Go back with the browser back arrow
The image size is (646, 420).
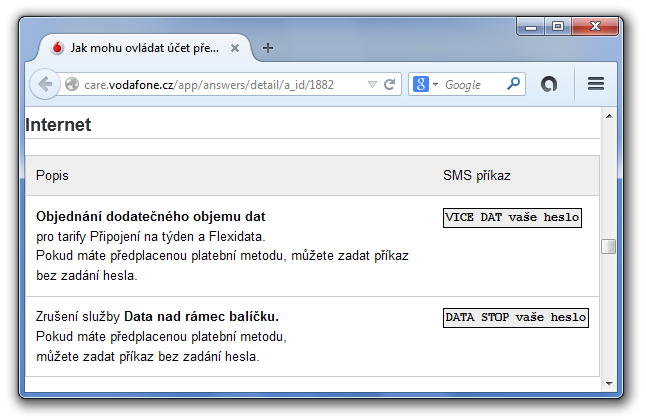click(x=44, y=84)
